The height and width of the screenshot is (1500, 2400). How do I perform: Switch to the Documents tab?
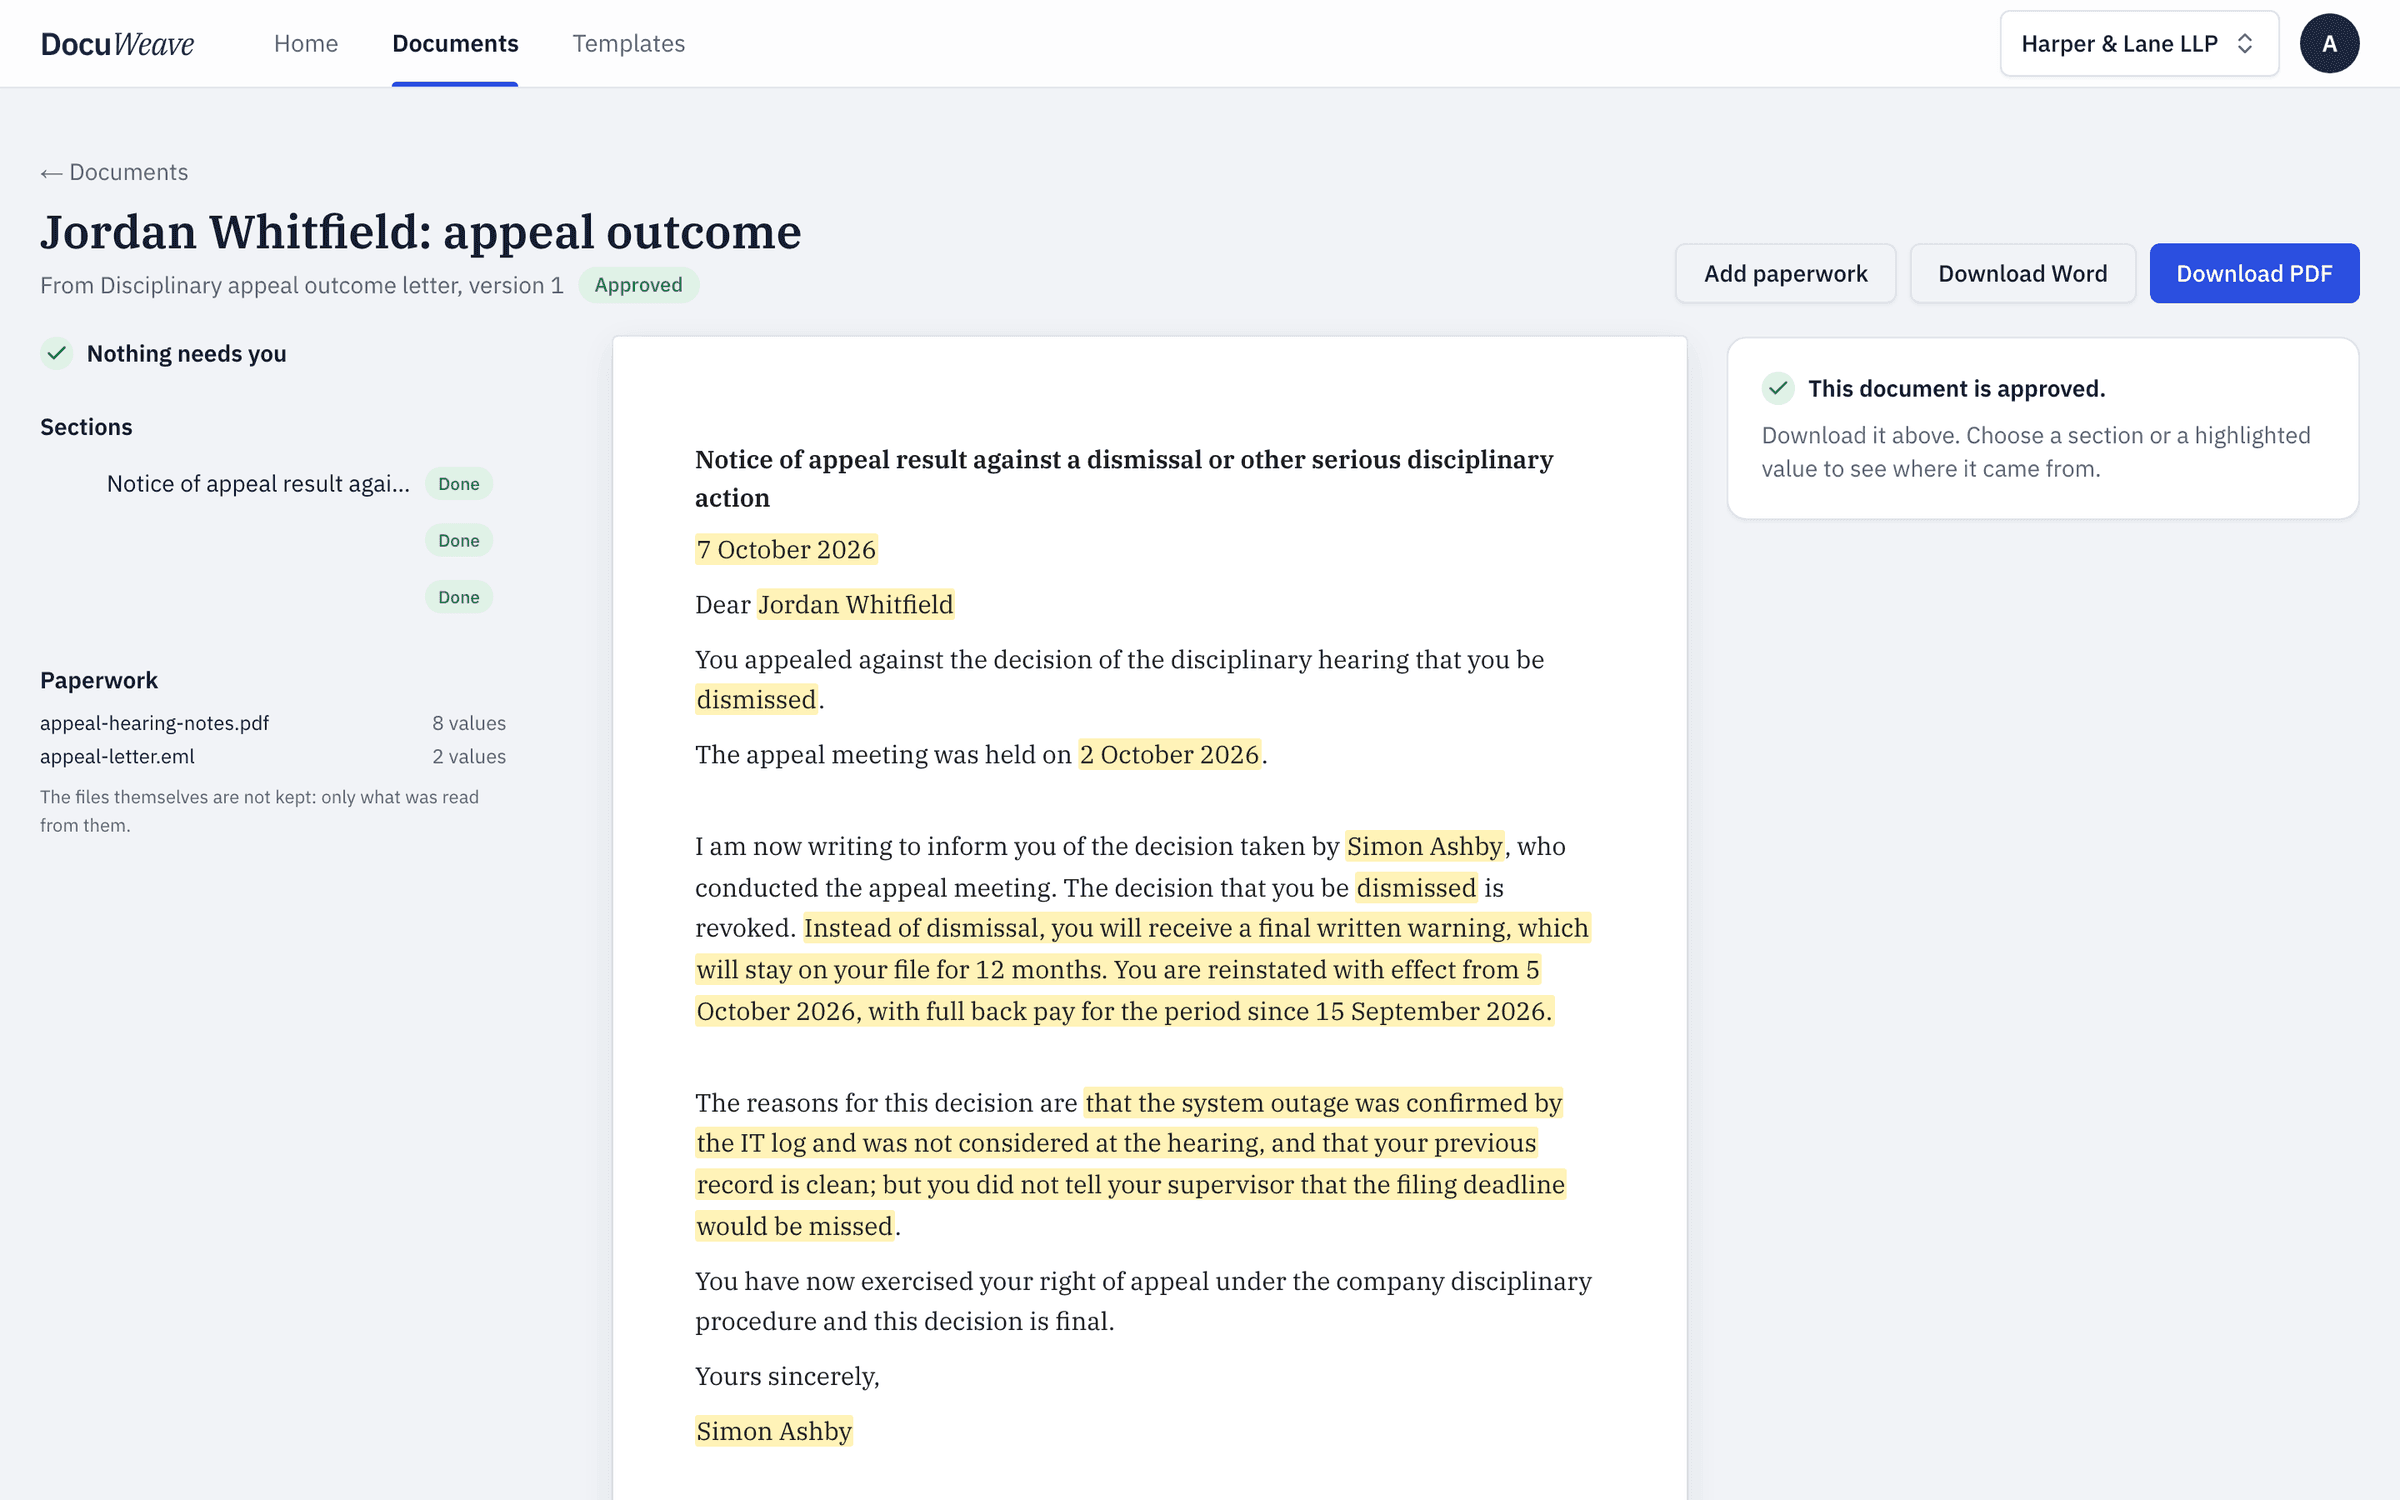click(455, 44)
